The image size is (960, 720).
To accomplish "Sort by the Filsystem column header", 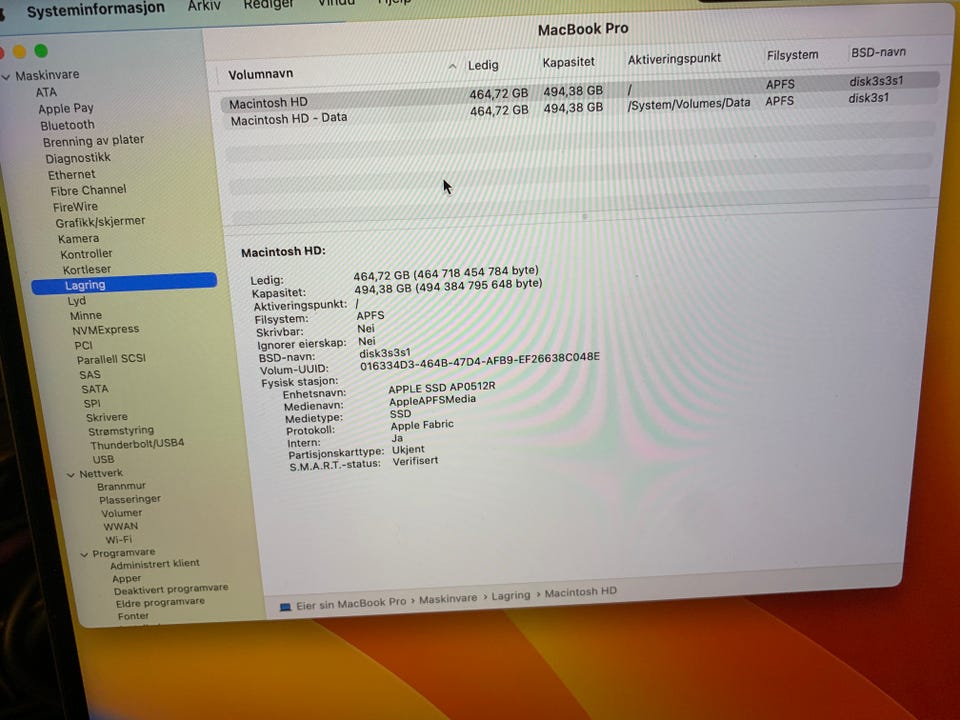I will pyautogui.click(x=792, y=55).
